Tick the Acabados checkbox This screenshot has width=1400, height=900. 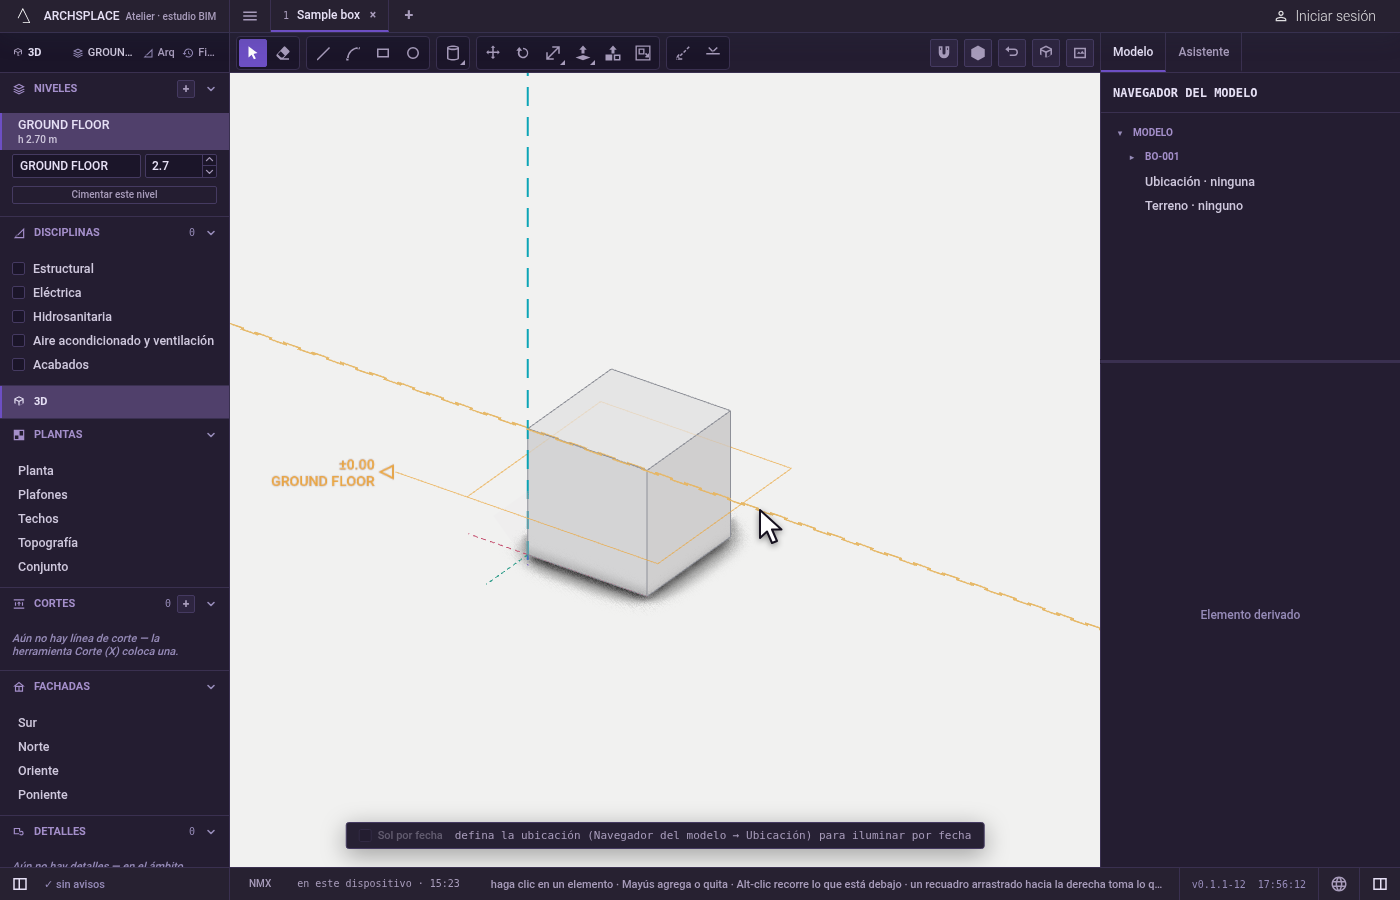point(18,365)
